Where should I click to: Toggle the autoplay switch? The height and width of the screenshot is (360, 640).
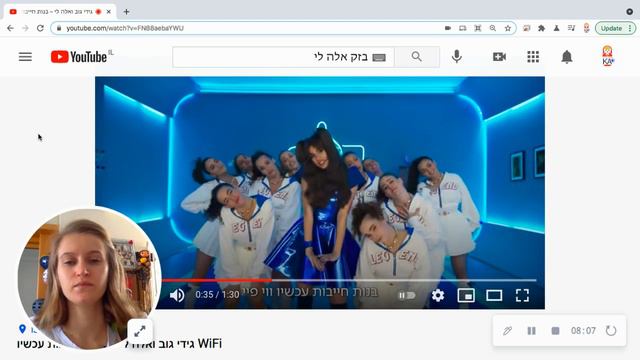tap(407, 295)
